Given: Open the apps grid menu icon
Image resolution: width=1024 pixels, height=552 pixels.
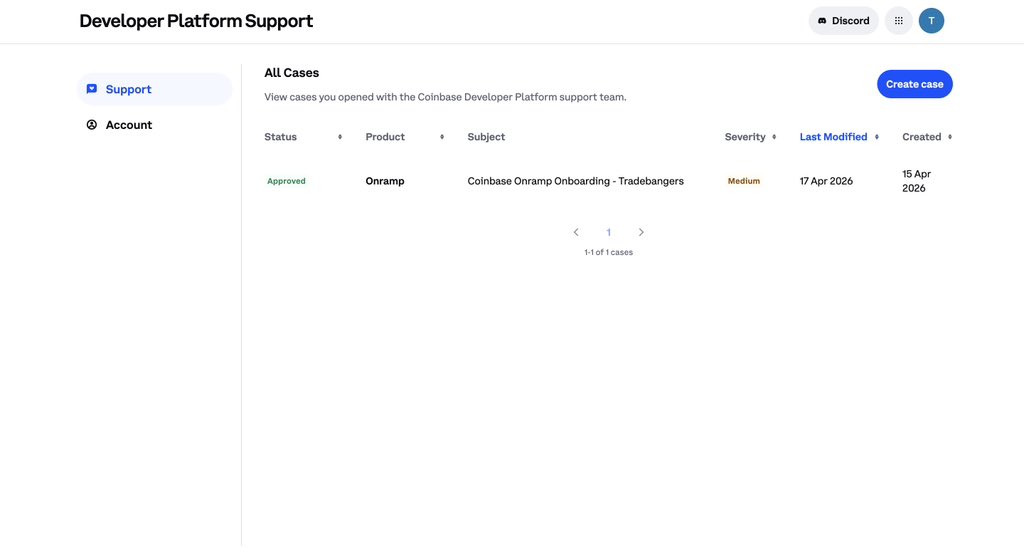Looking at the screenshot, I should (899, 21).
